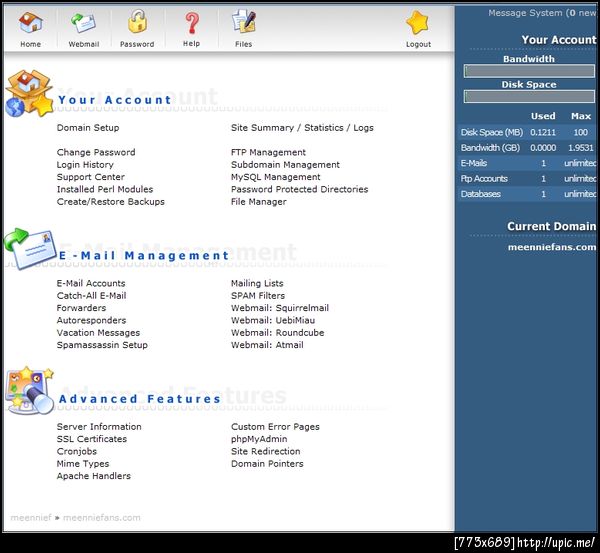
Task: Open SPAM Filters
Action: [x=258, y=296]
